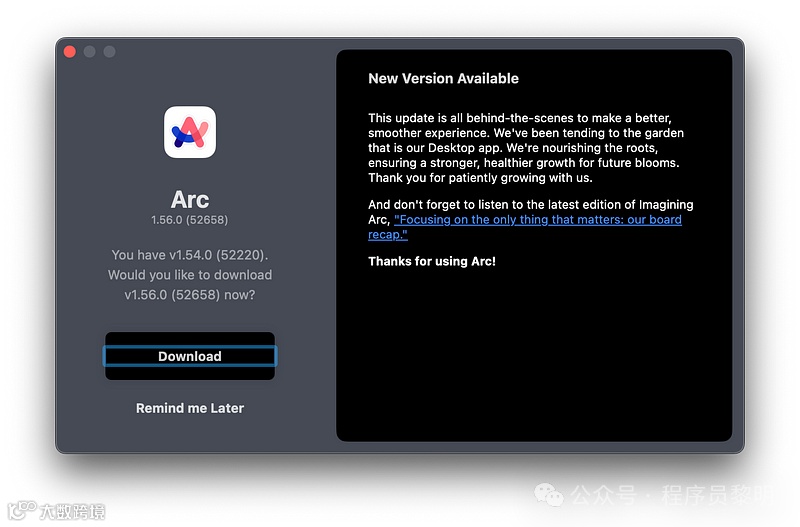Click the version text "1.56.0 (52658)" under Arc
Image resolution: width=800 pixels, height=527 pixels.
pyautogui.click(x=190, y=220)
